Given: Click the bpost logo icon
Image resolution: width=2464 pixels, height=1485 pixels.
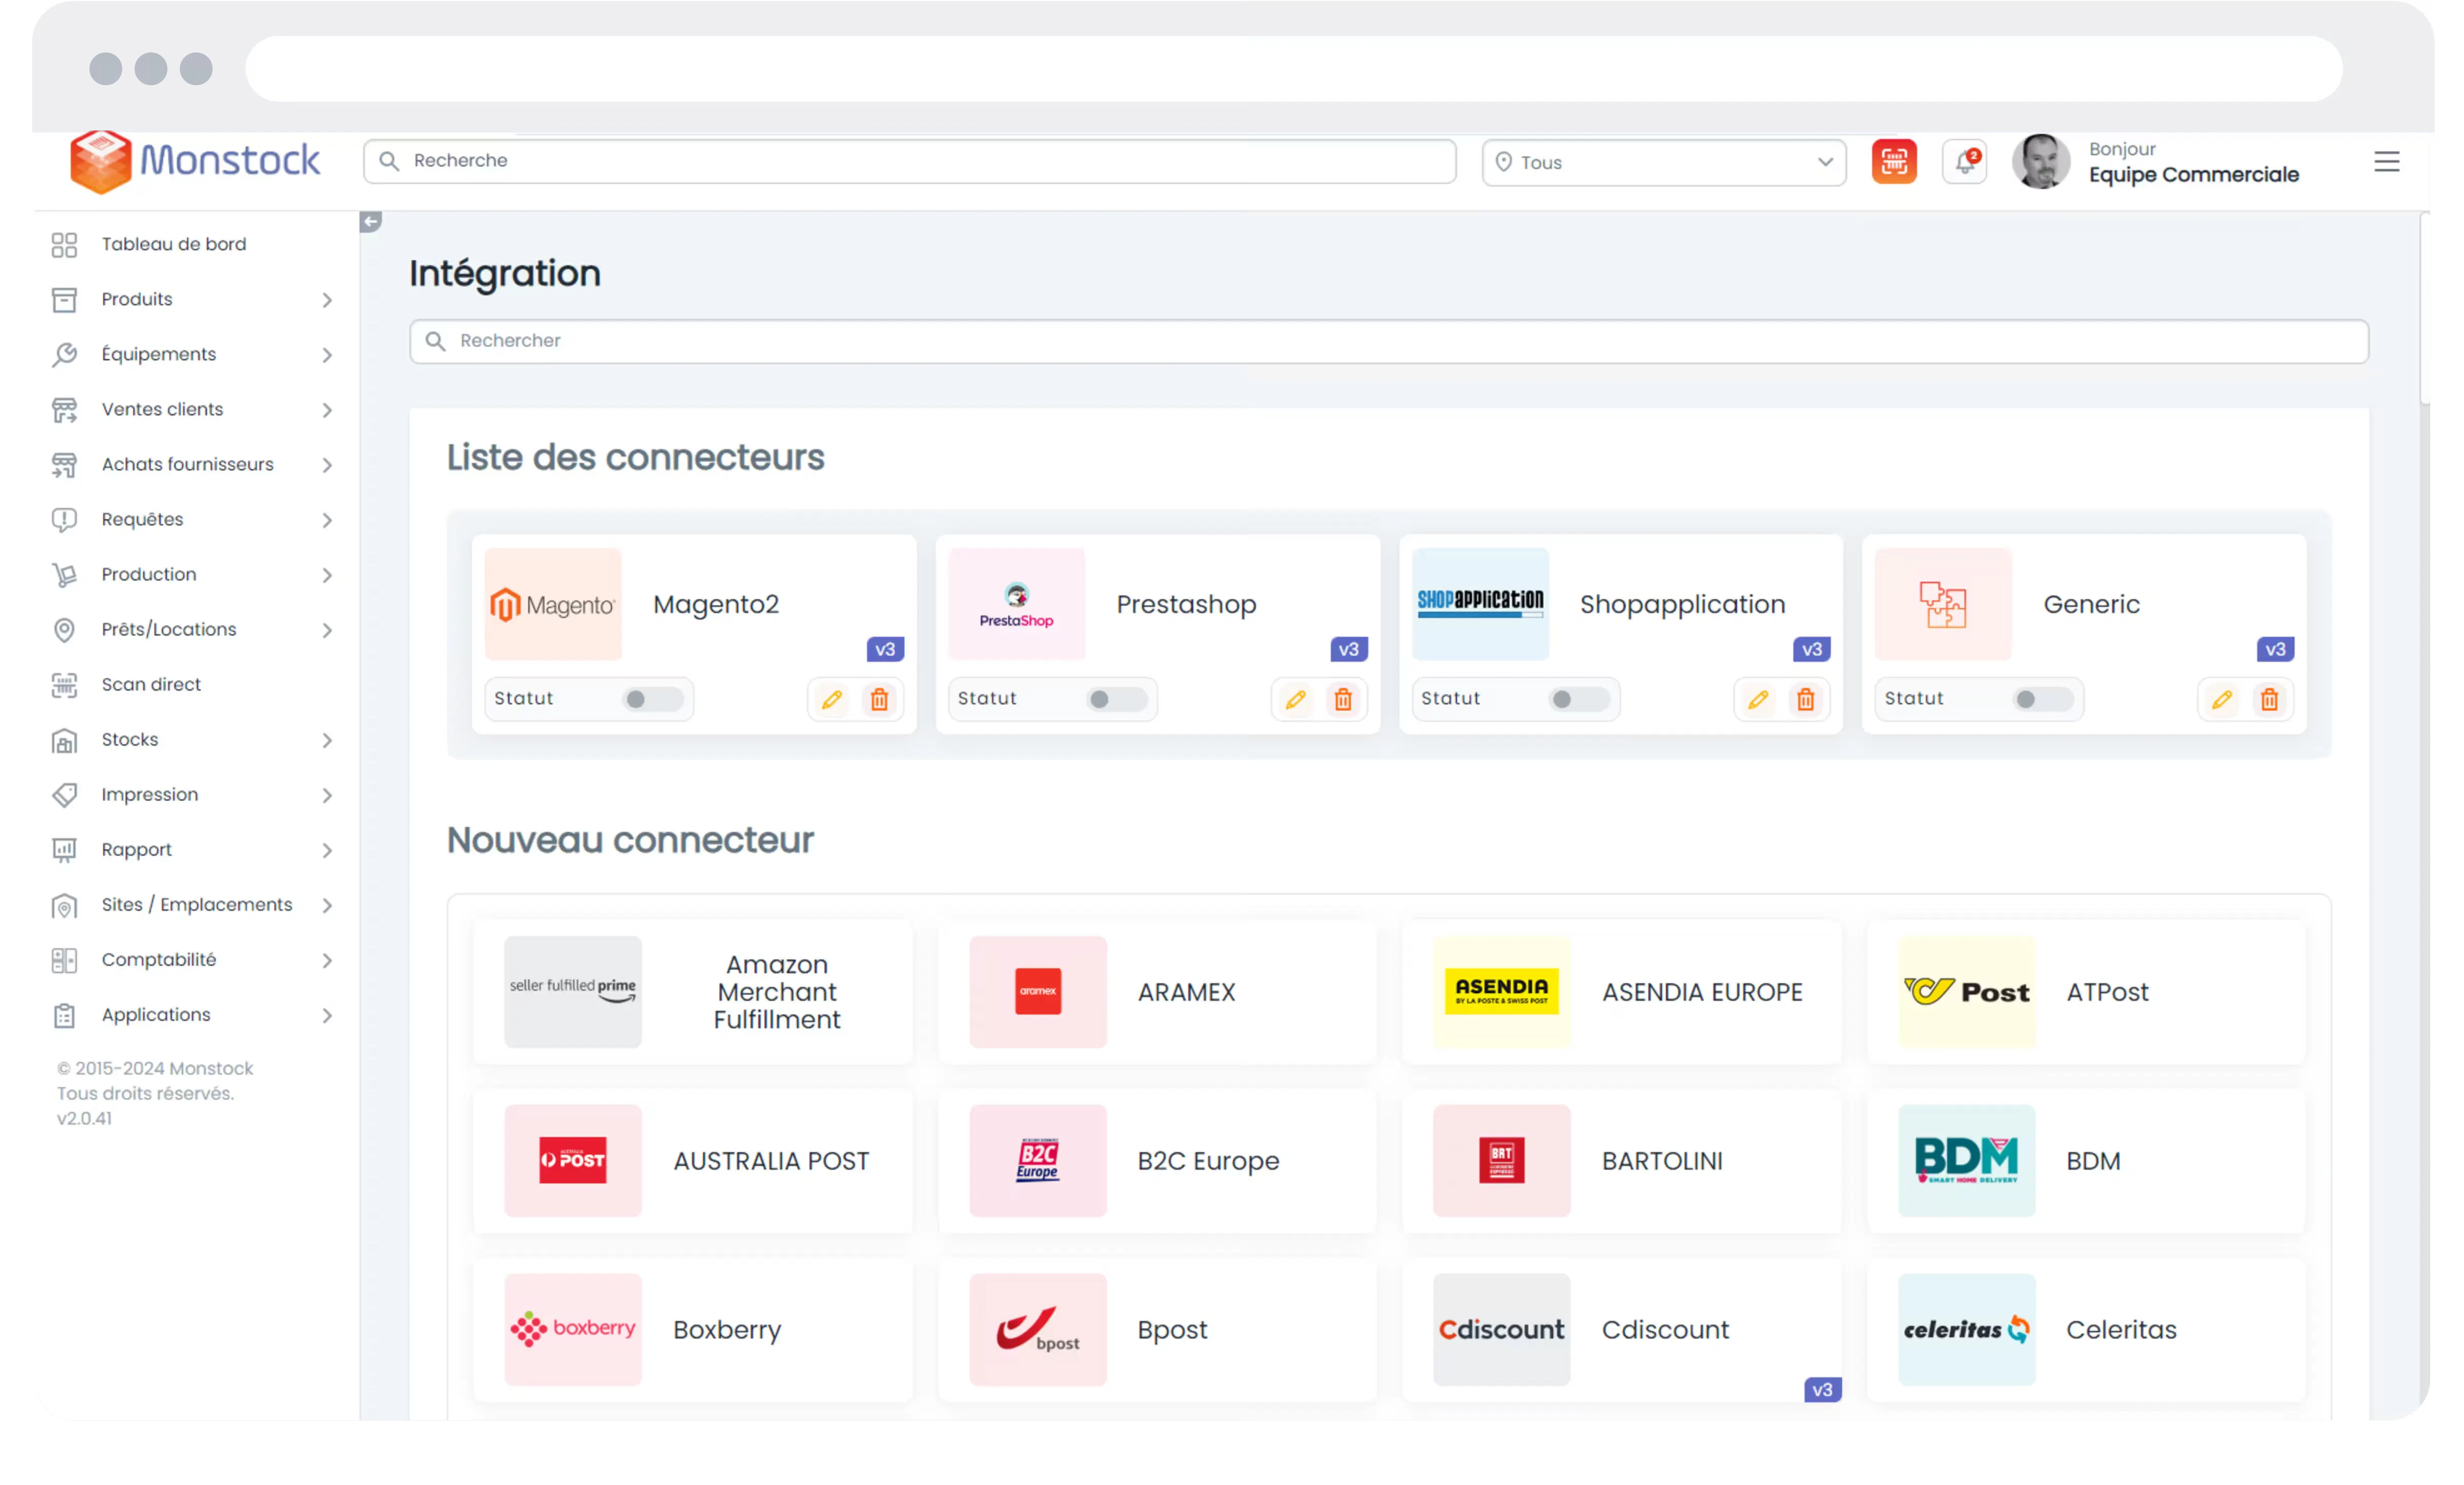Looking at the screenshot, I should [x=1038, y=1330].
